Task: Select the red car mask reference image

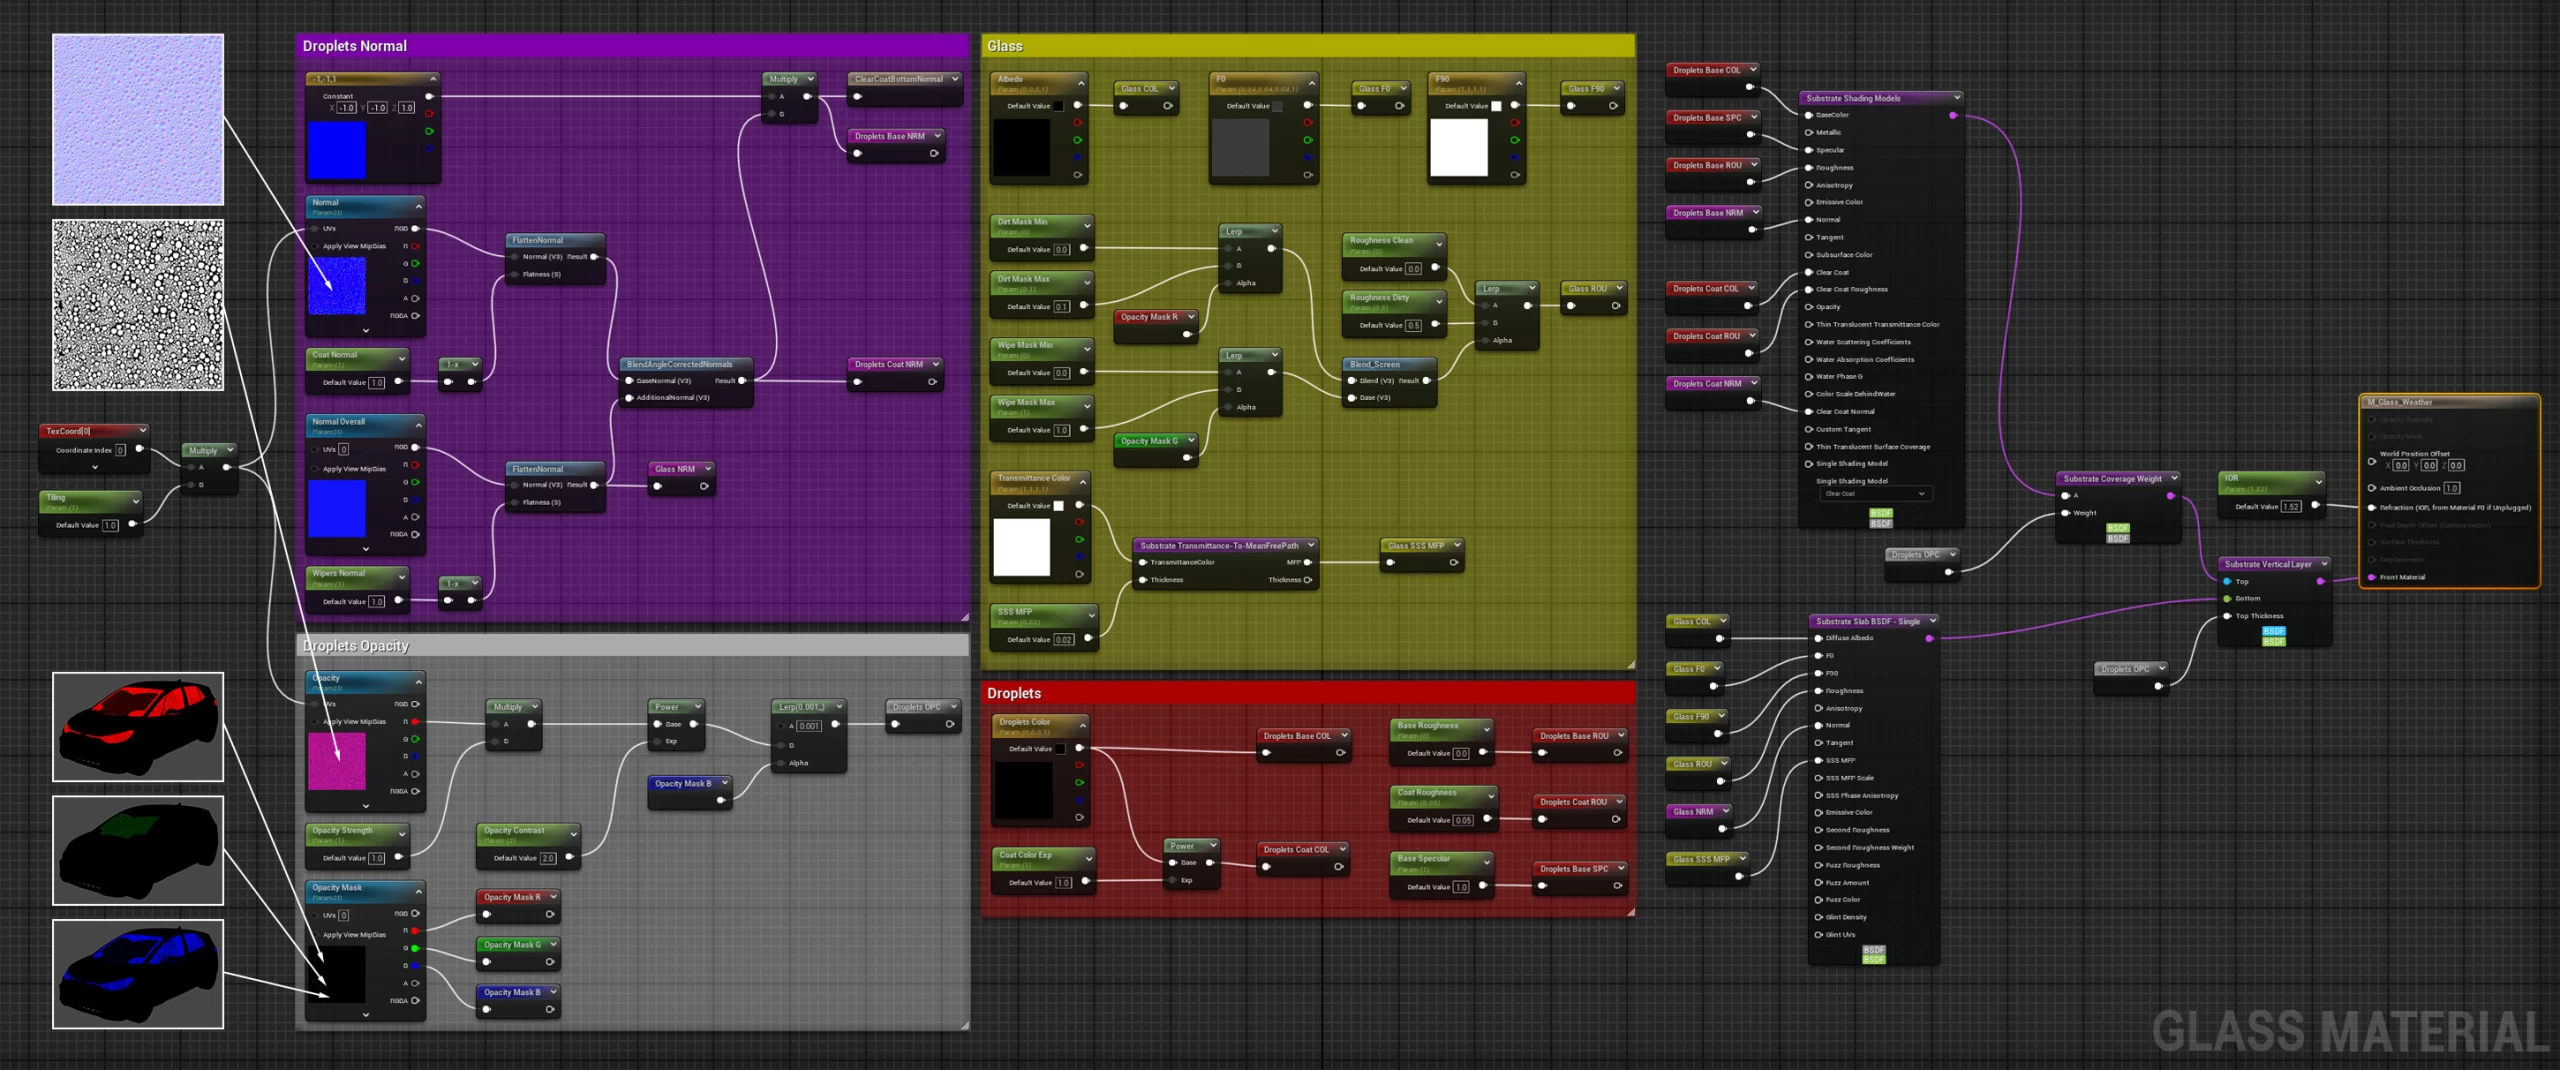Action: [138, 727]
